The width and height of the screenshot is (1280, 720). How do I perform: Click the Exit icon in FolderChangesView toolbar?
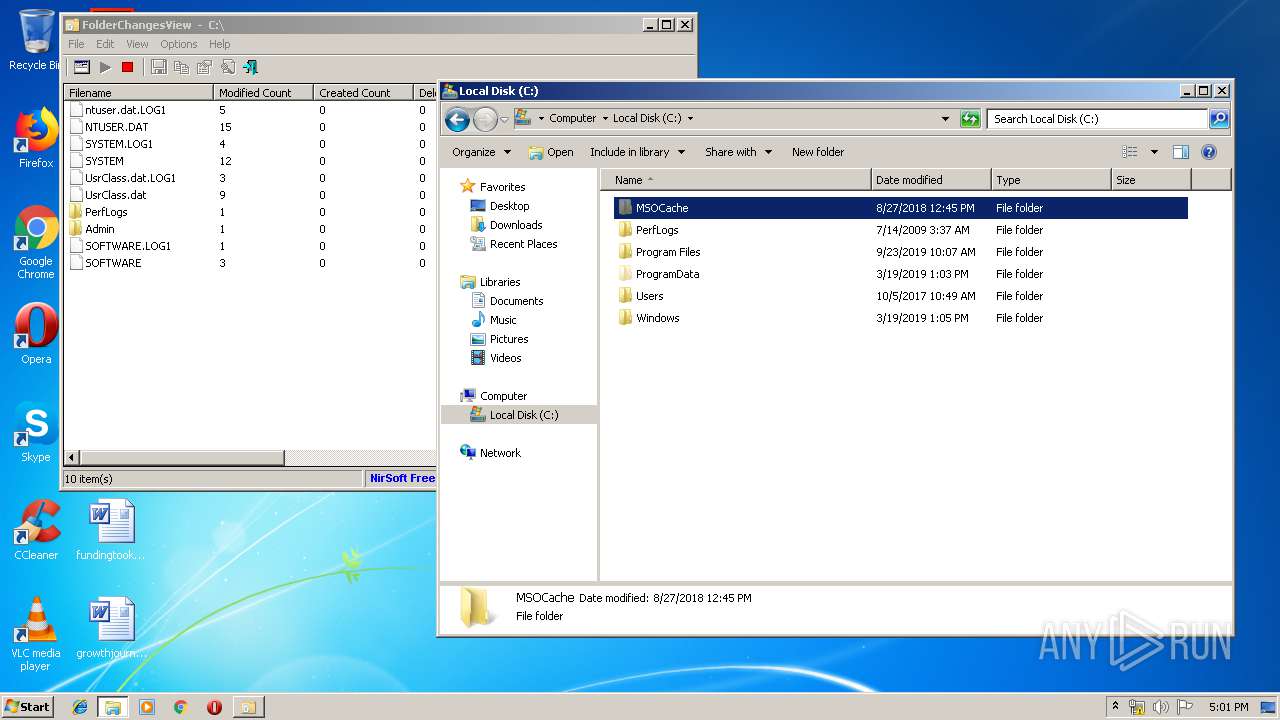[x=250, y=67]
